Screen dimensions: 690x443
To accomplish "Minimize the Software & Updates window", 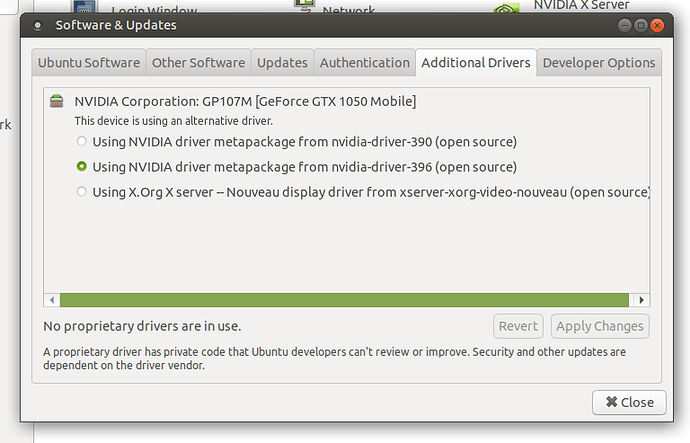I will (624, 26).
